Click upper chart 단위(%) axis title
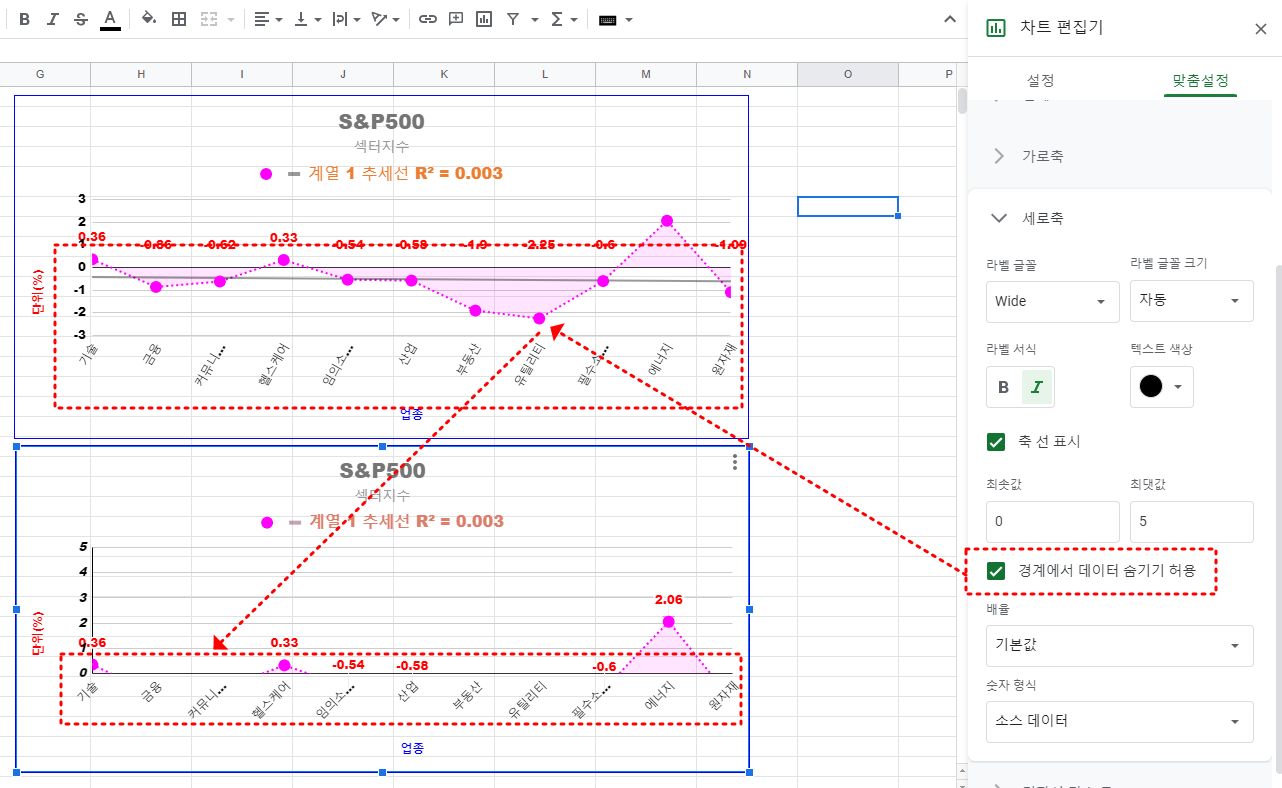Viewport: 1282px width, 788px height. point(38,292)
